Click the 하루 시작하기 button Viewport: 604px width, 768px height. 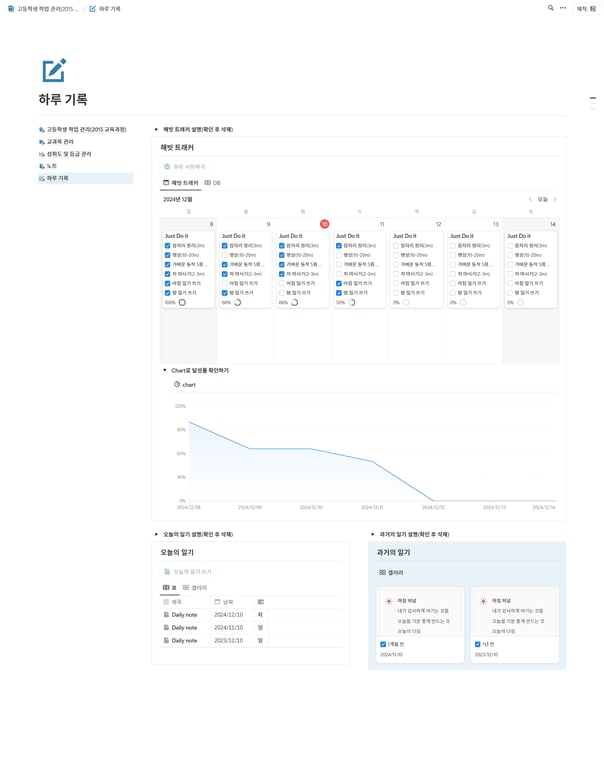[x=185, y=167]
